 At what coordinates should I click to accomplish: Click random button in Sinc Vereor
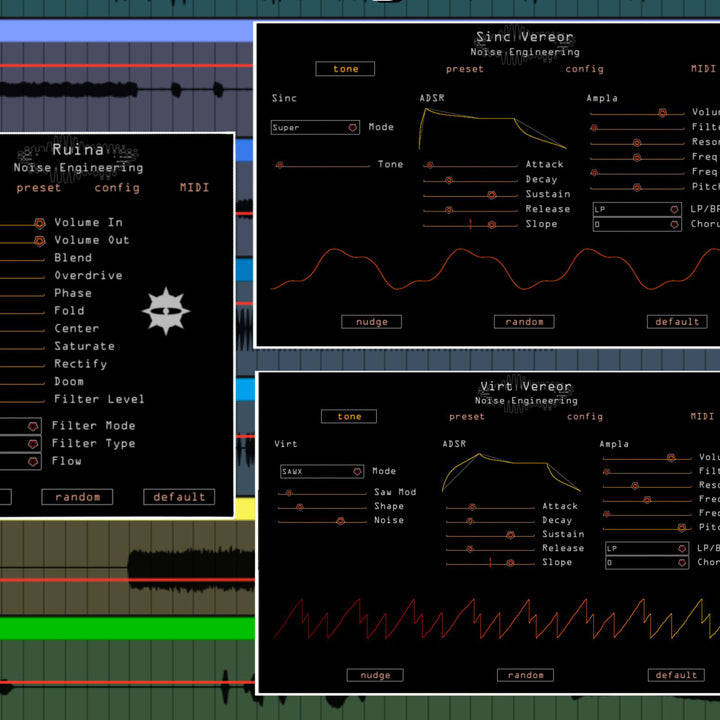(524, 322)
